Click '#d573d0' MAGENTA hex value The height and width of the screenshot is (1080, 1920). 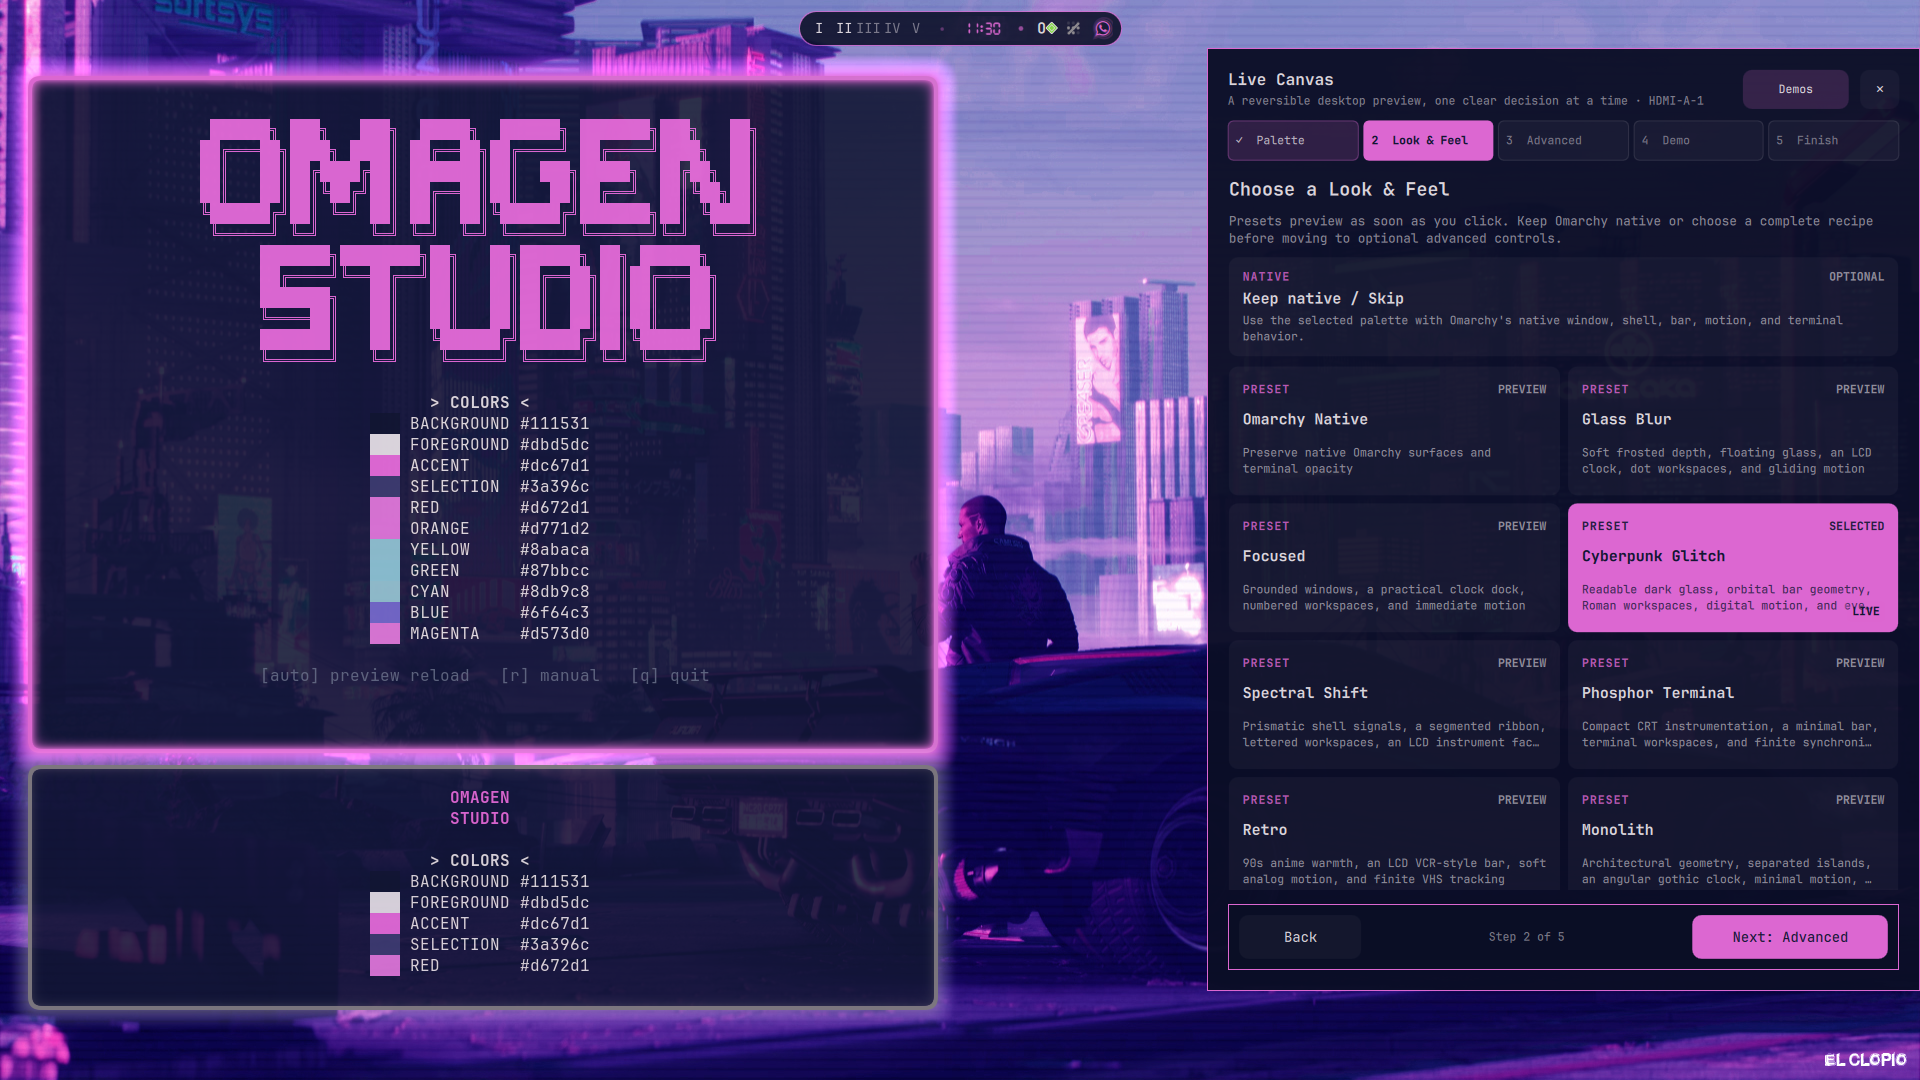coord(555,634)
